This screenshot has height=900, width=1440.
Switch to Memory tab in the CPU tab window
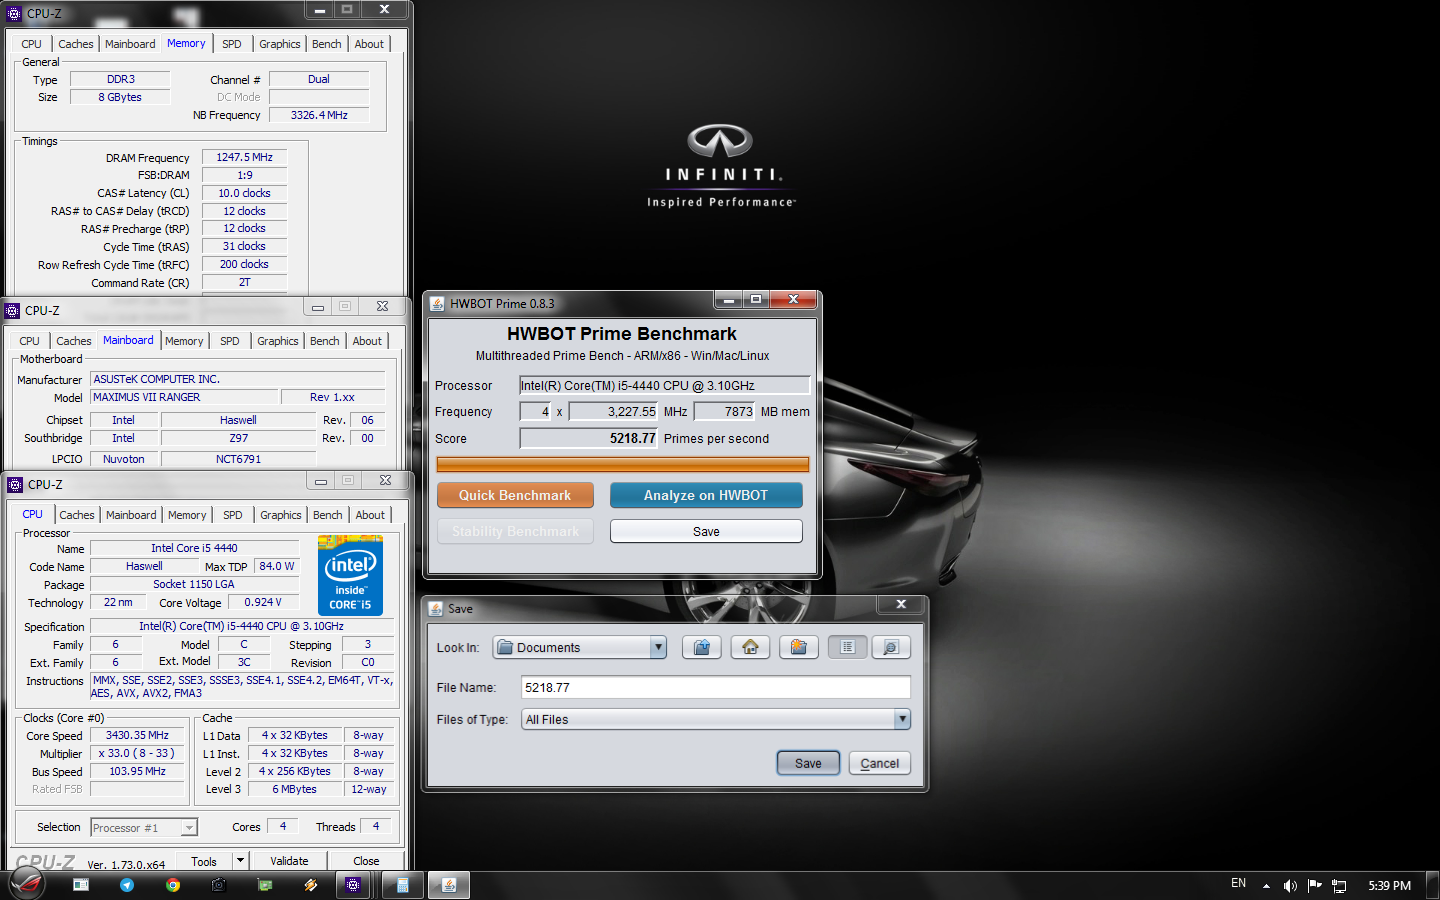[x=187, y=515]
